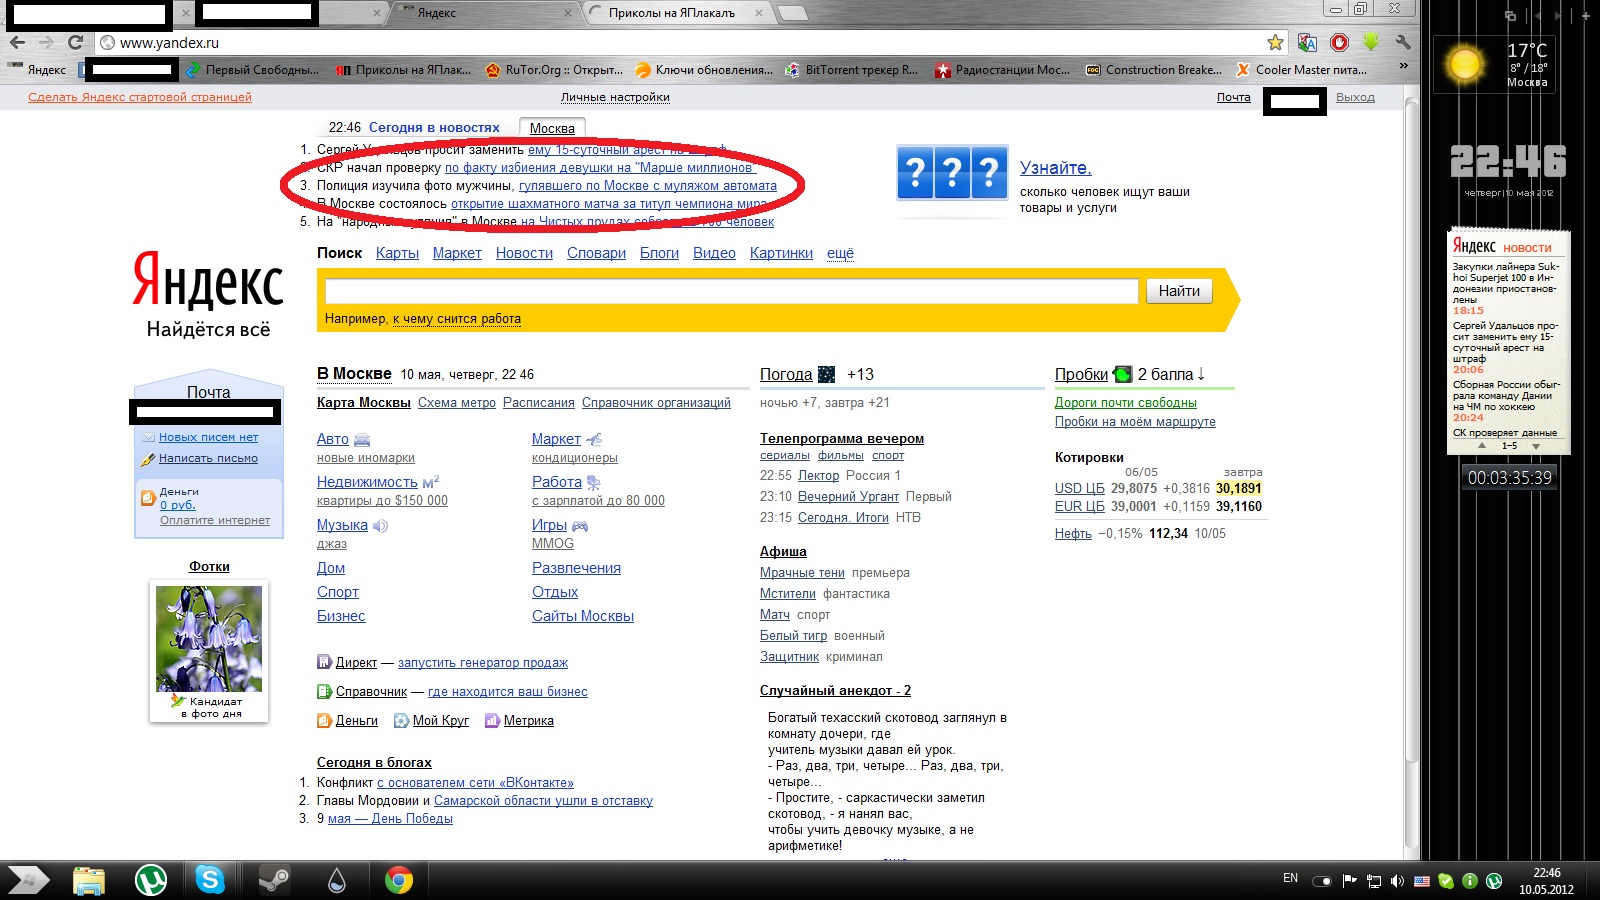Open Личные настройки link
1600x900 pixels.
(x=615, y=97)
